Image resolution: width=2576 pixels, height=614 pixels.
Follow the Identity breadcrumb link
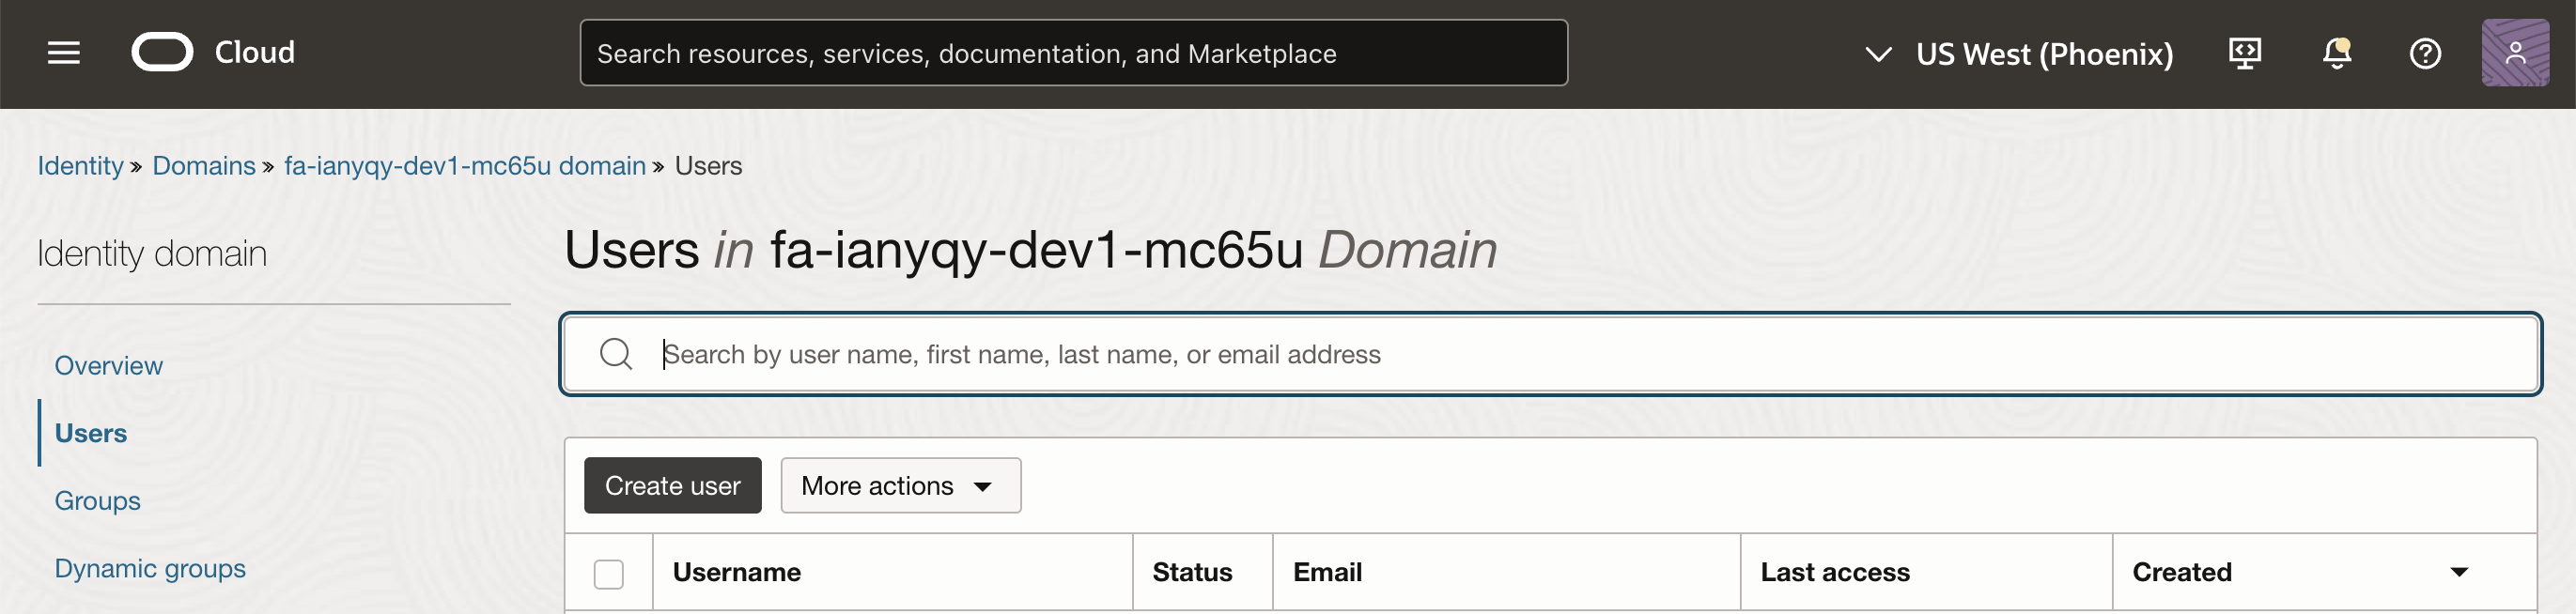coord(80,166)
